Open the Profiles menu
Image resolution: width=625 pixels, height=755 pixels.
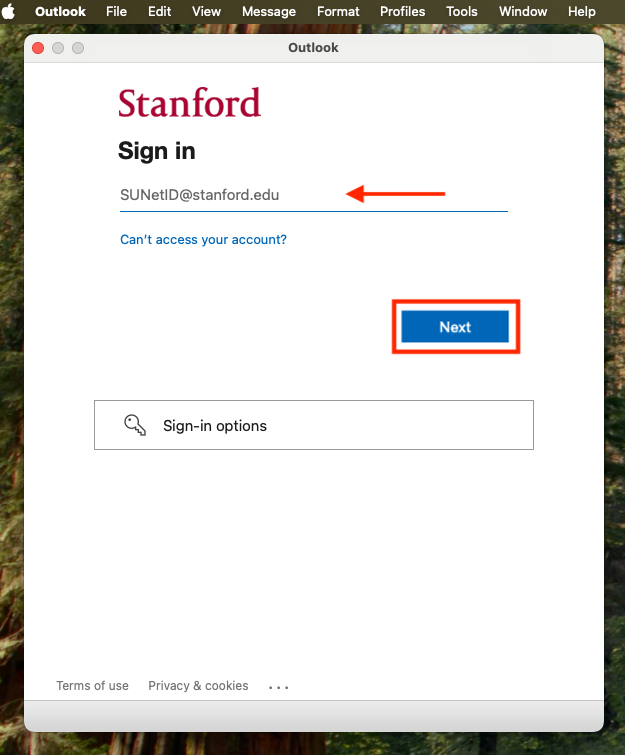pos(403,11)
